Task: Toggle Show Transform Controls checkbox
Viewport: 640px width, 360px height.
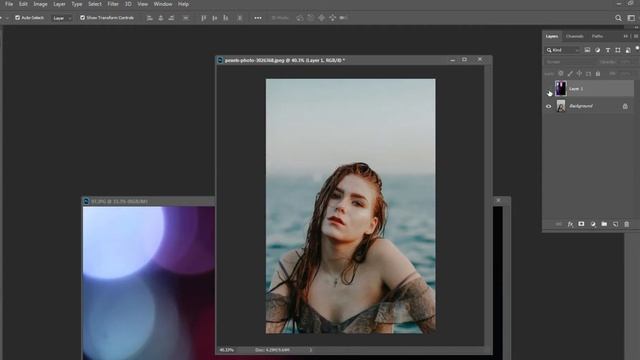Action: [82, 18]
